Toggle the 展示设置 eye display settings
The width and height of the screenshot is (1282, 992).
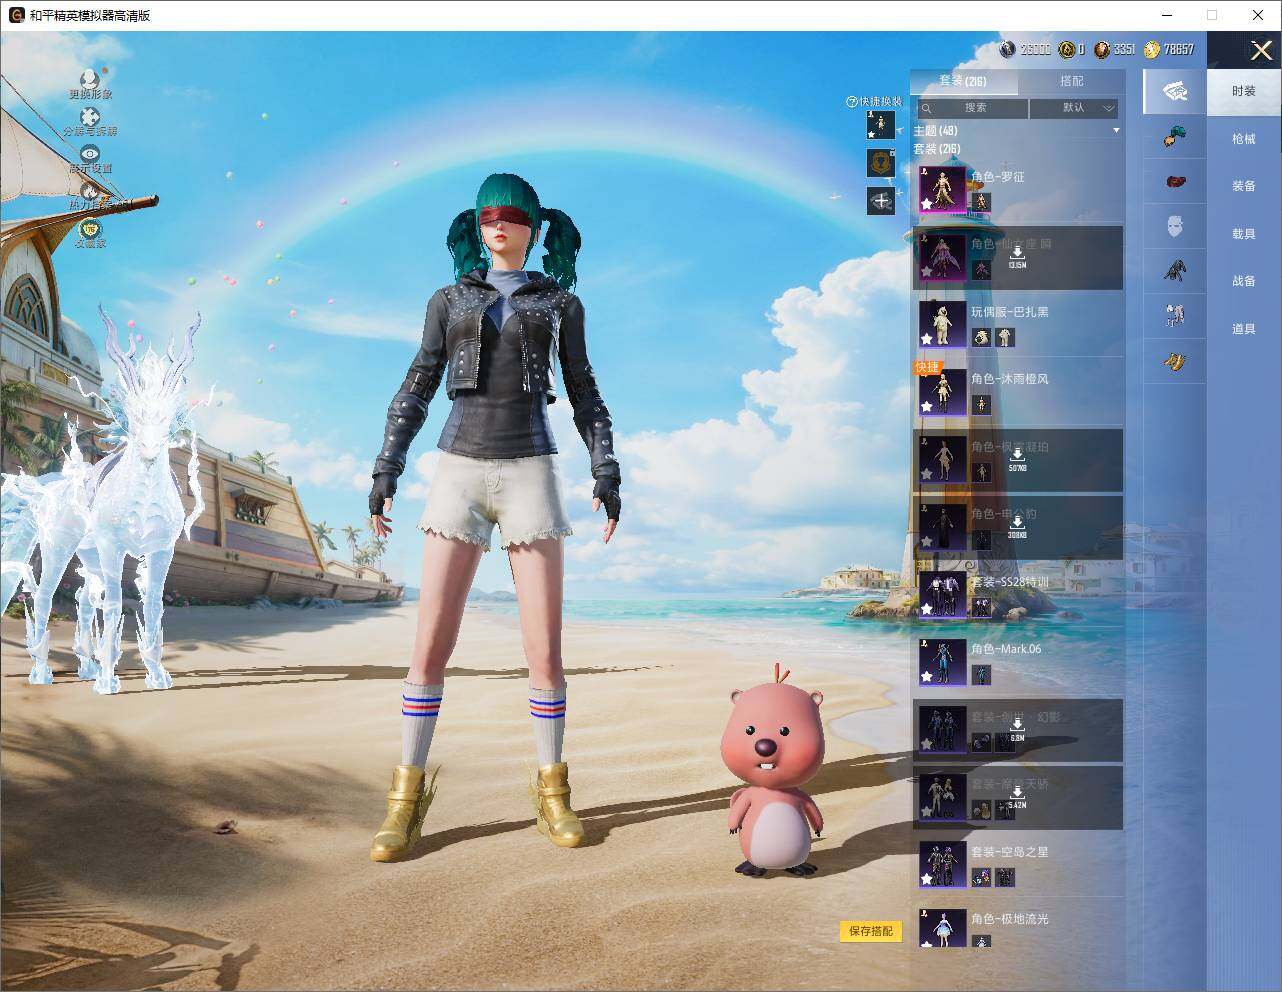pos(90,153)
